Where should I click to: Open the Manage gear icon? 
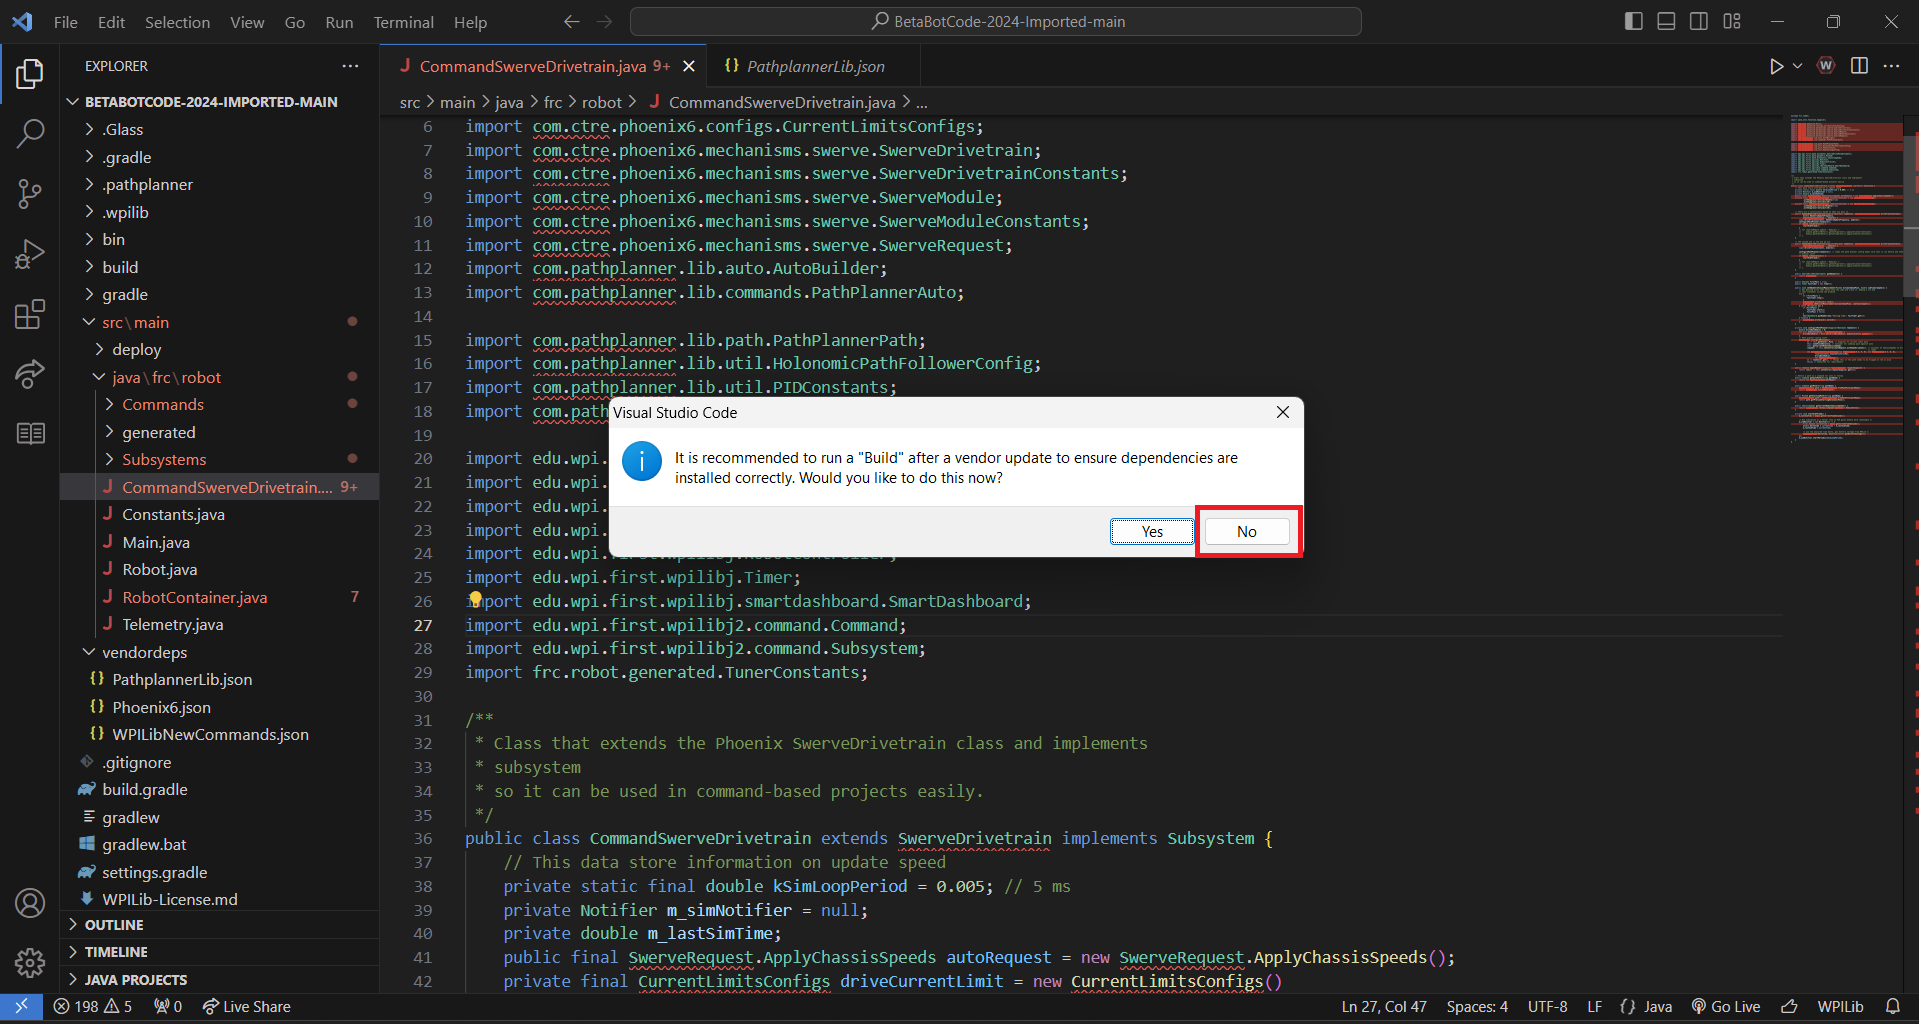[30, 962]
